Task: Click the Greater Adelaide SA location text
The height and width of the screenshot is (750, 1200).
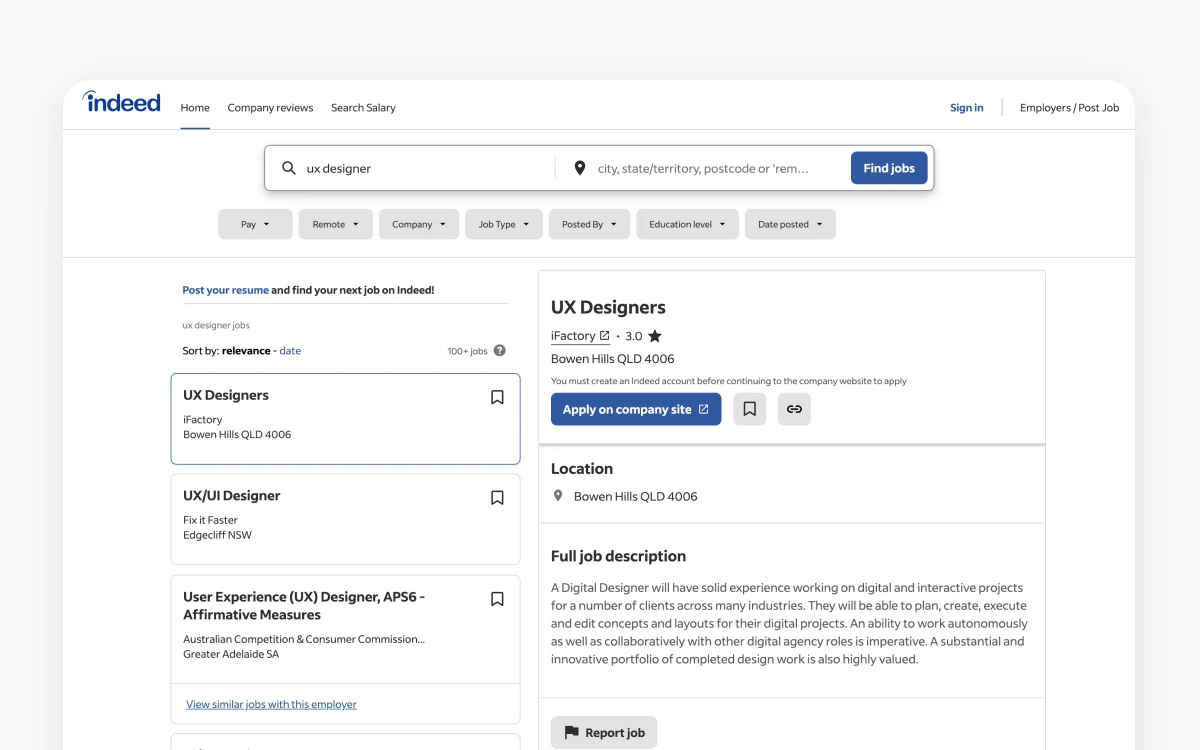Action: (231, 654)
